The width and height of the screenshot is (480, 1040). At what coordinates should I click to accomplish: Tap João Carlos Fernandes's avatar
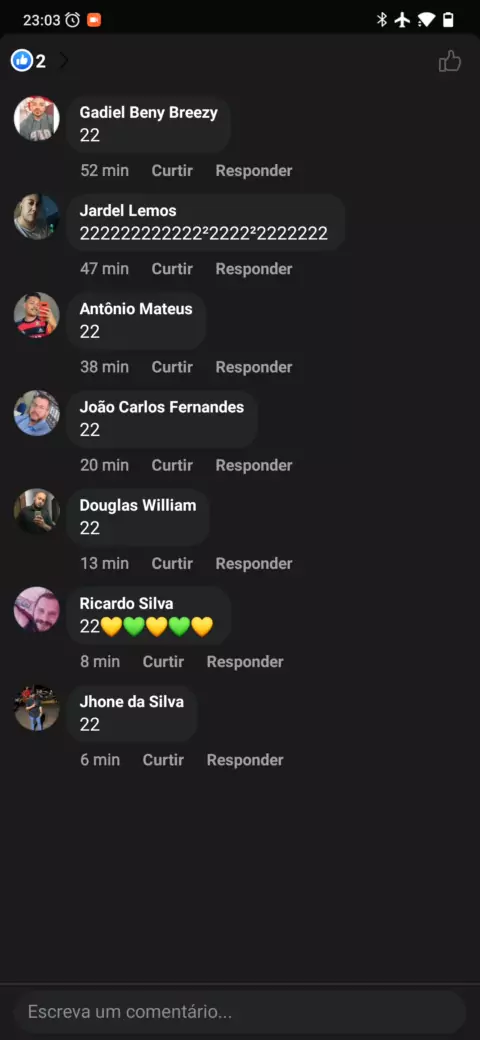tap(36, 413)
